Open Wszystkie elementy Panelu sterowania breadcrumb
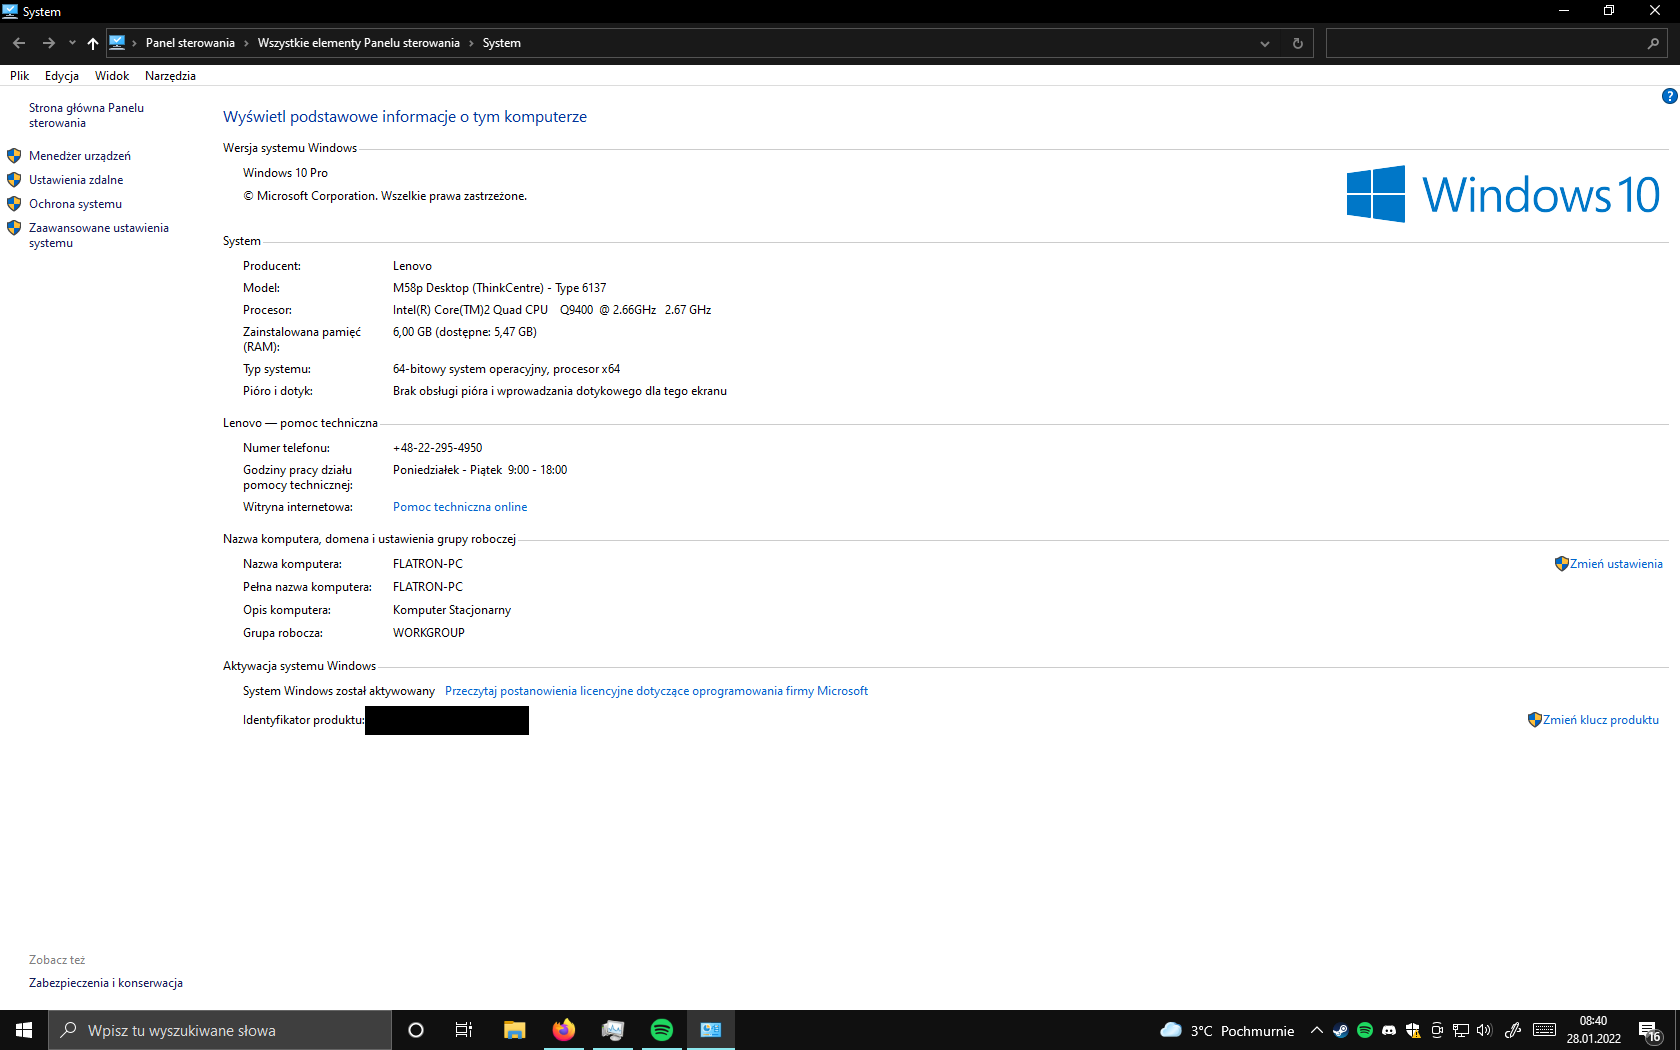This screenshot has height=1050, width=1680. pos(358,43)
